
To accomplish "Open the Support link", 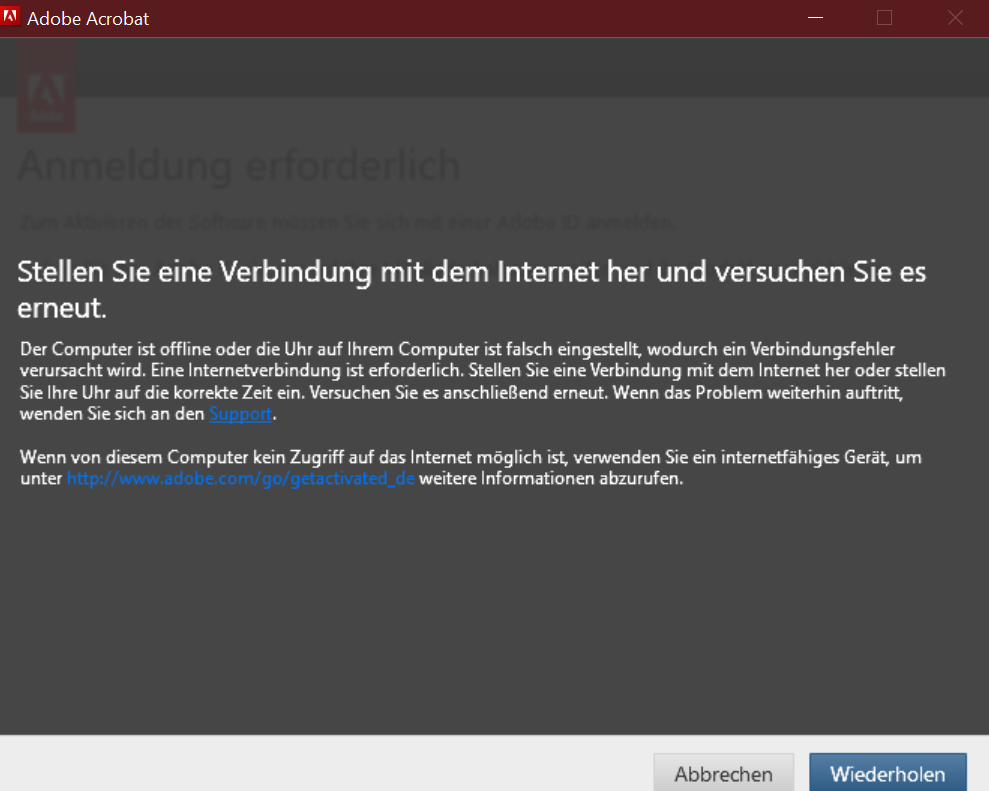I will click(240, 414).
